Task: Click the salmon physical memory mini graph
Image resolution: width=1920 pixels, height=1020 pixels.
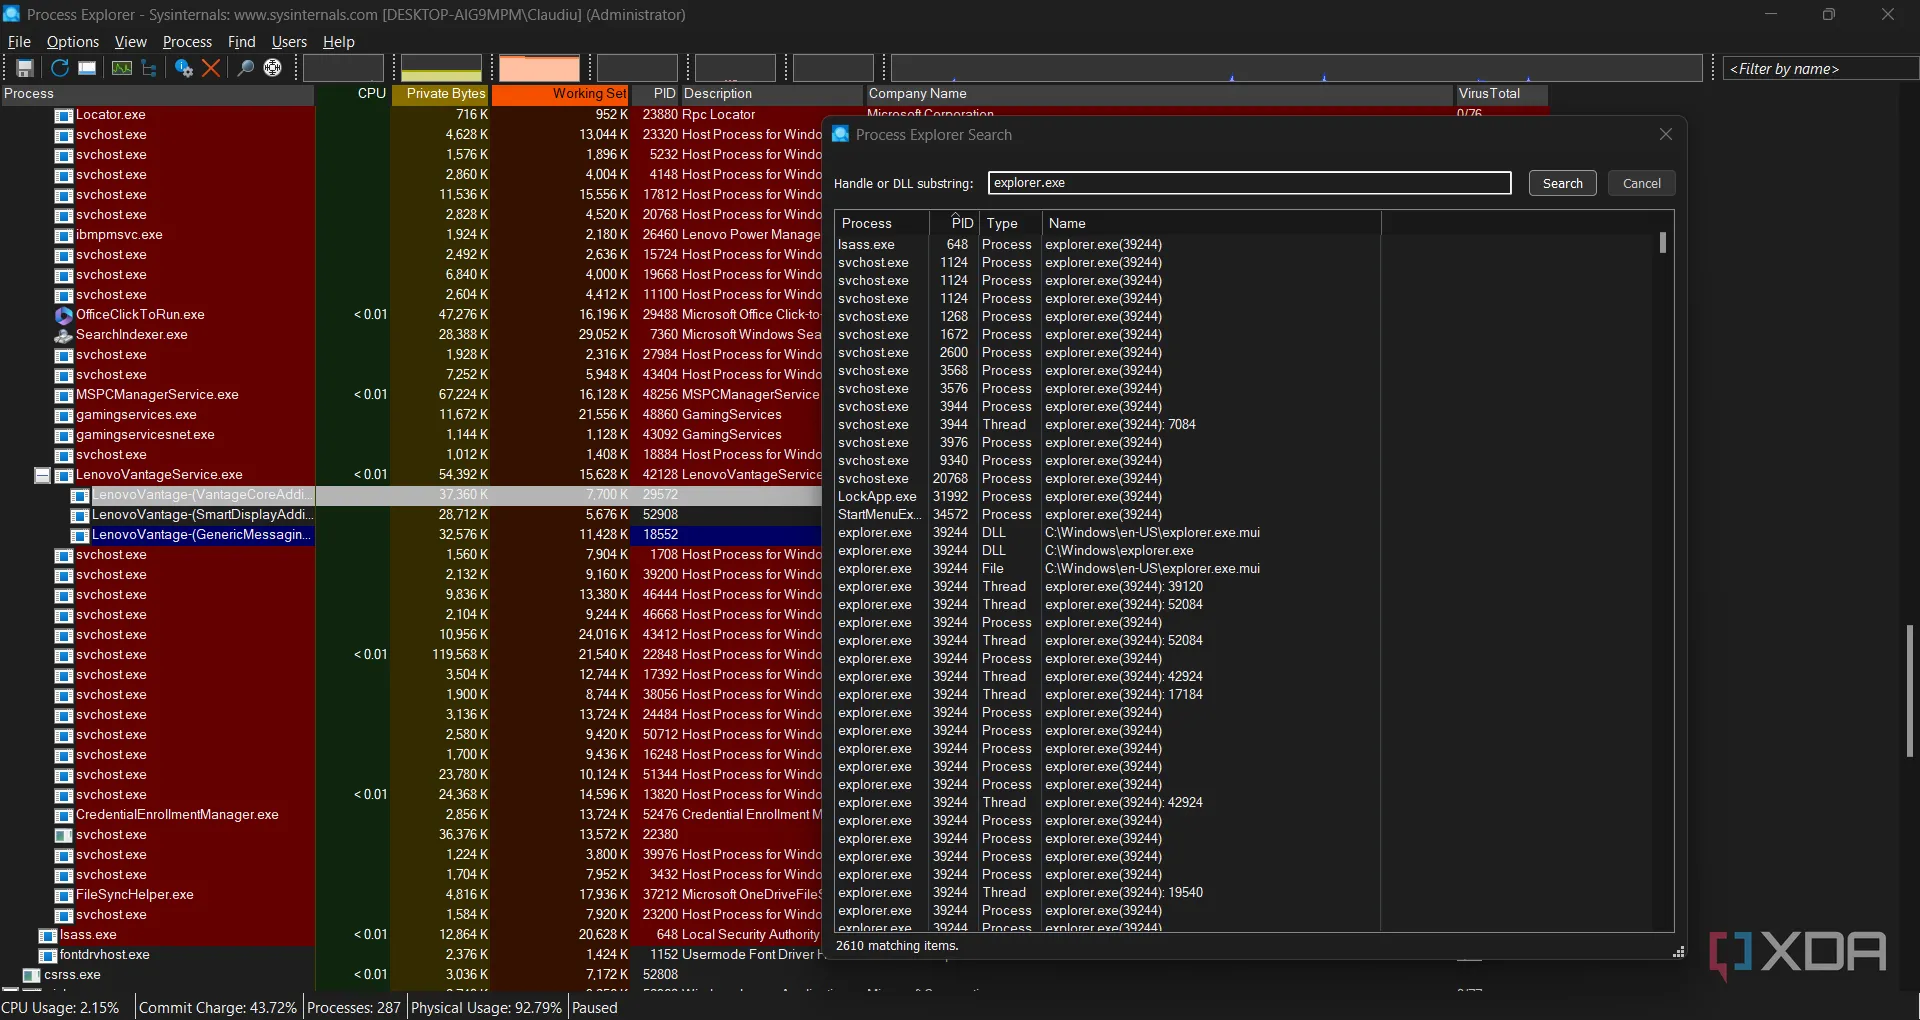Action: (539, 68)
